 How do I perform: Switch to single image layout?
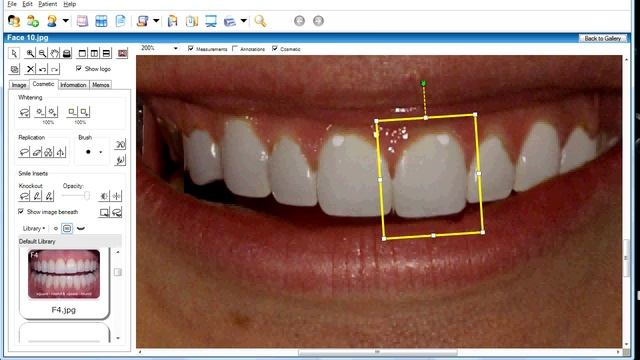coord(82,53)
